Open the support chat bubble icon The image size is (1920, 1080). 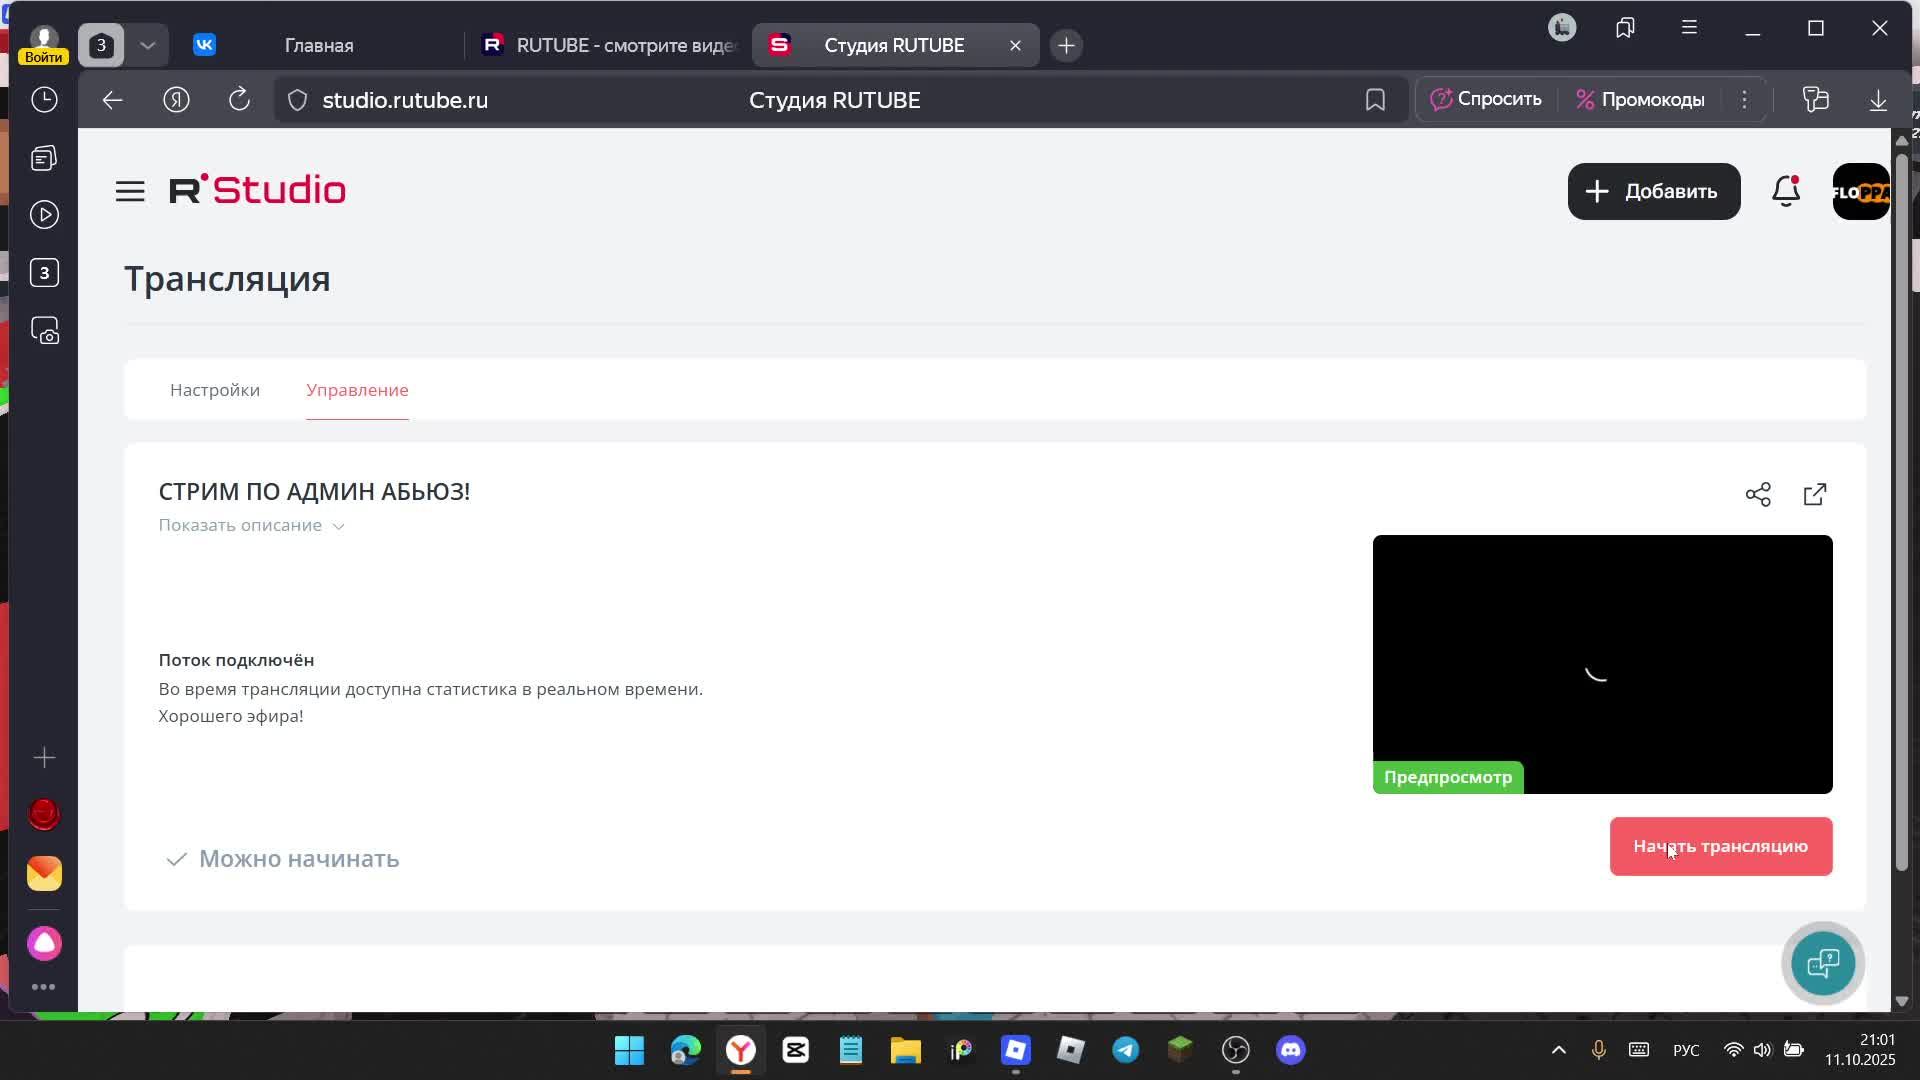point(1823,964)
